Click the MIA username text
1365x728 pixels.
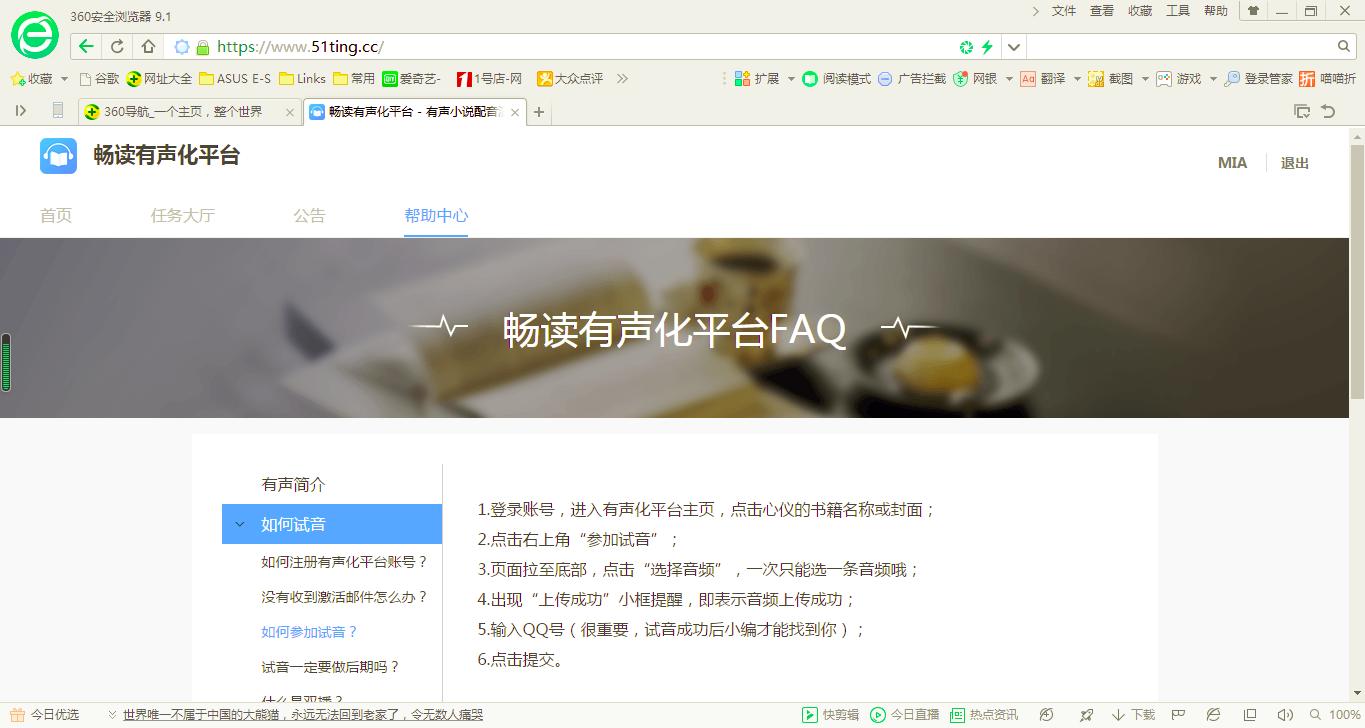click(x=1232, y=161)
